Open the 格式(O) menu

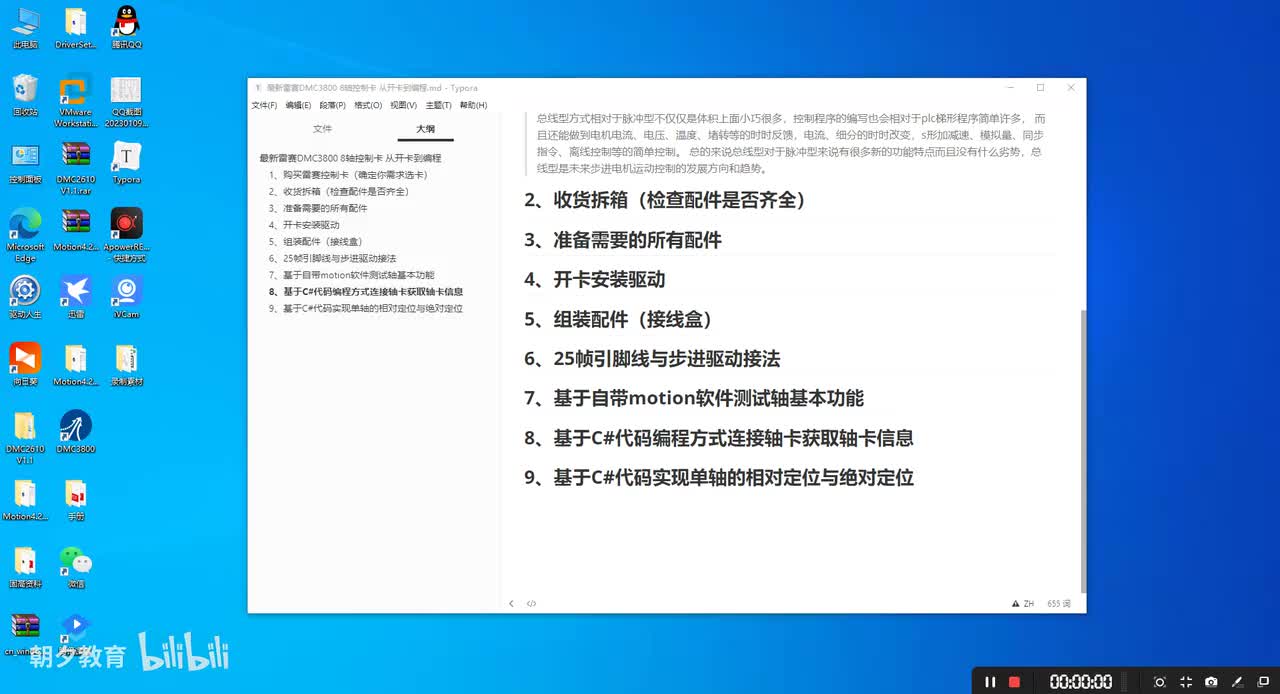368,105
